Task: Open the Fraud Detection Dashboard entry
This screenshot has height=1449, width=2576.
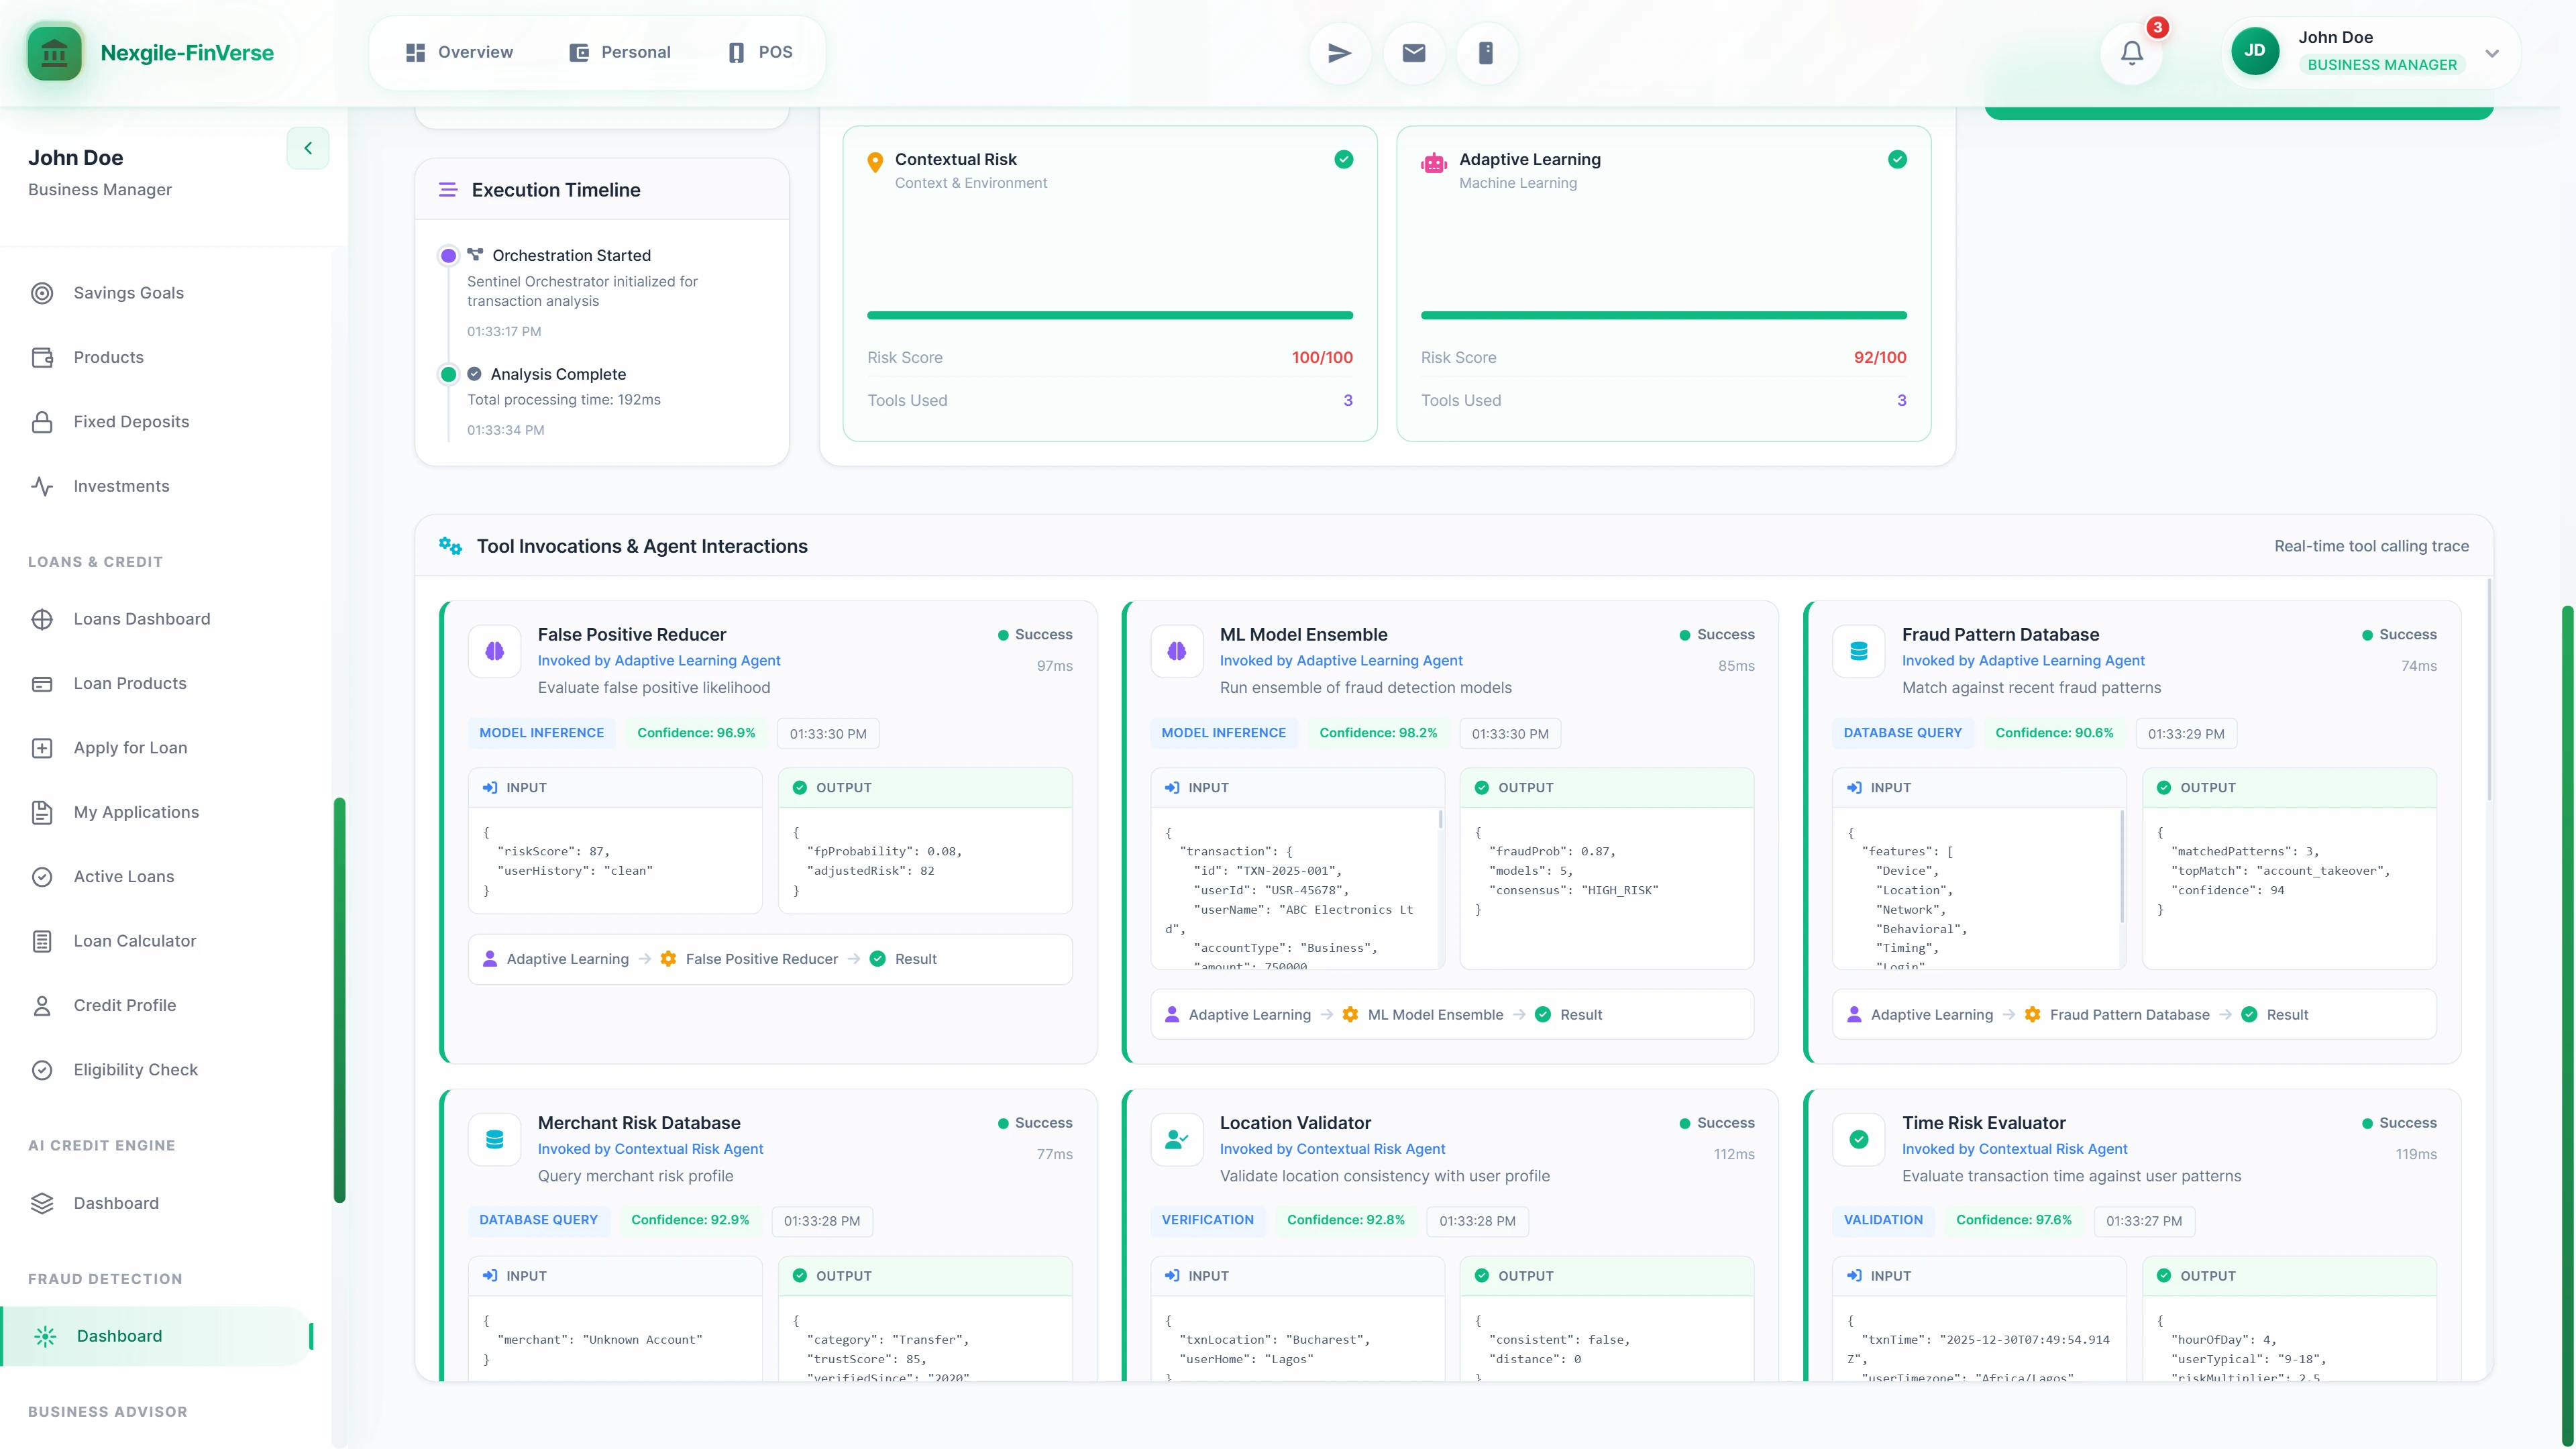Action: tap(118, 1335)
